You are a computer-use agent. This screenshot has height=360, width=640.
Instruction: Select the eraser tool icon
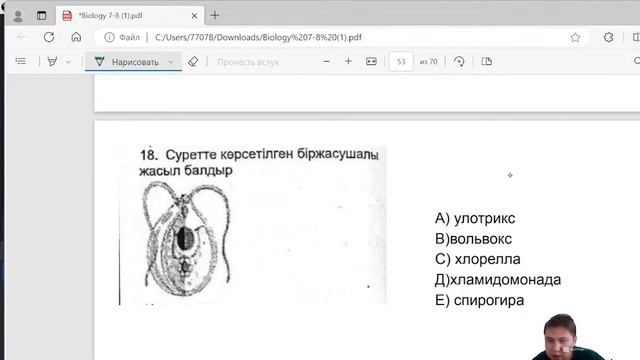[x=193, y=62]
